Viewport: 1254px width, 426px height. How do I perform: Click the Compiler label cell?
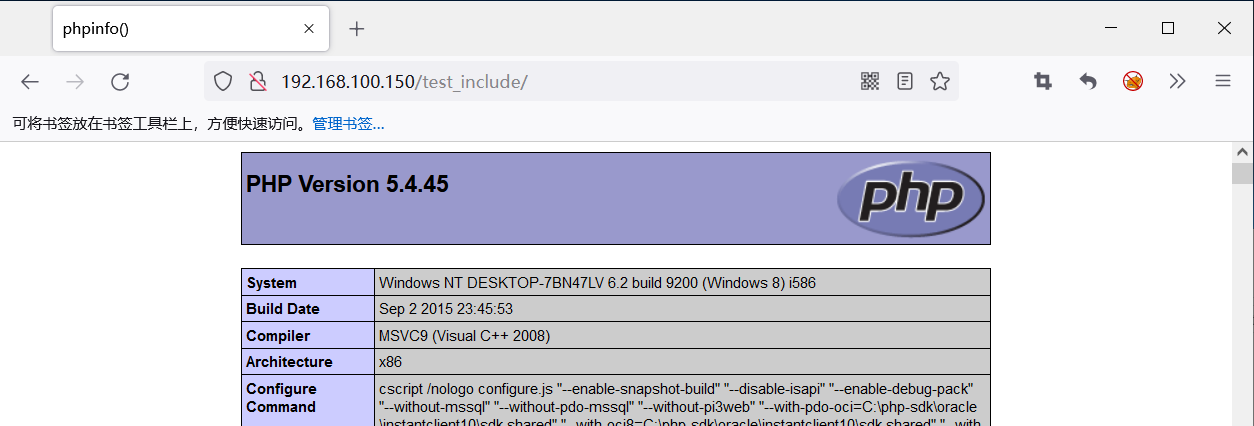[x=308, y=336]
